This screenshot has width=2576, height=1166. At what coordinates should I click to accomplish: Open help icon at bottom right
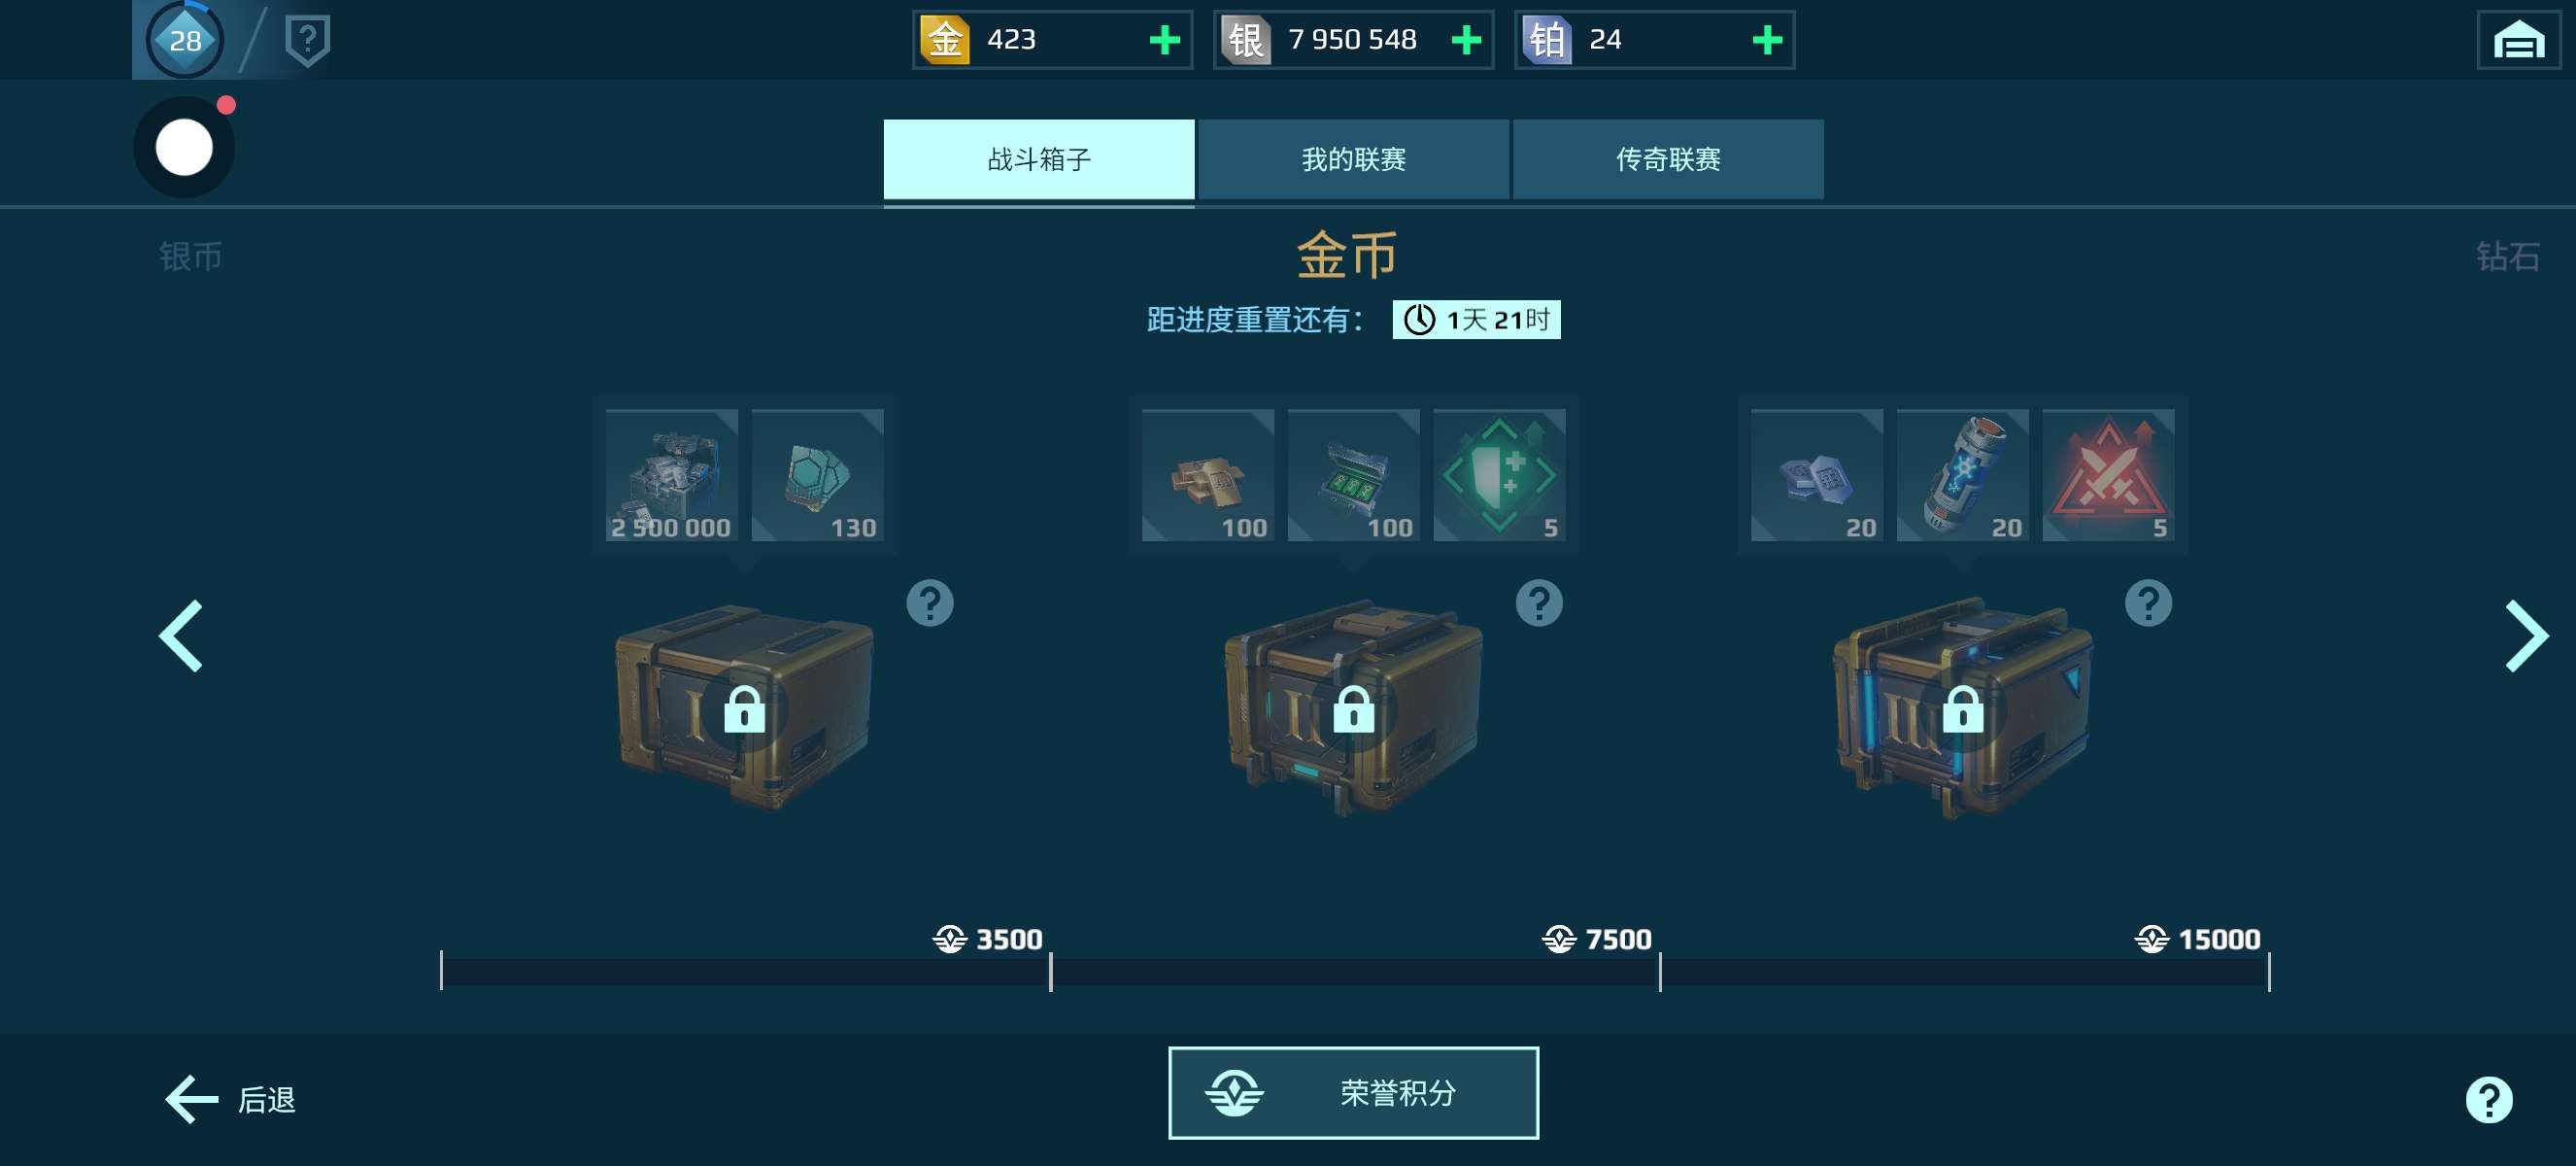tap(2488, 1099)
